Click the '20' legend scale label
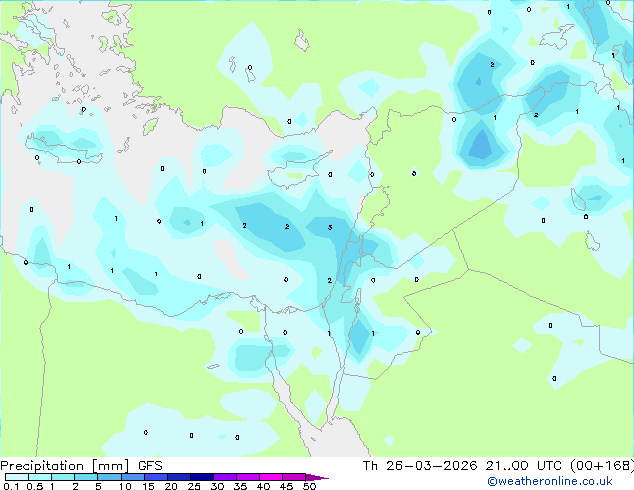Viewport: 634px width, 490px height. (171, 486)
